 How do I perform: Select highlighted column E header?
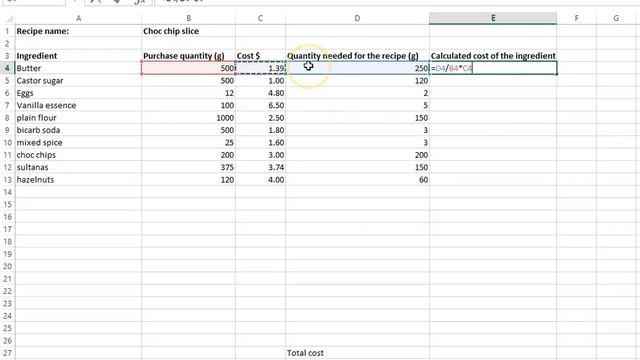[x=493, y=18]
